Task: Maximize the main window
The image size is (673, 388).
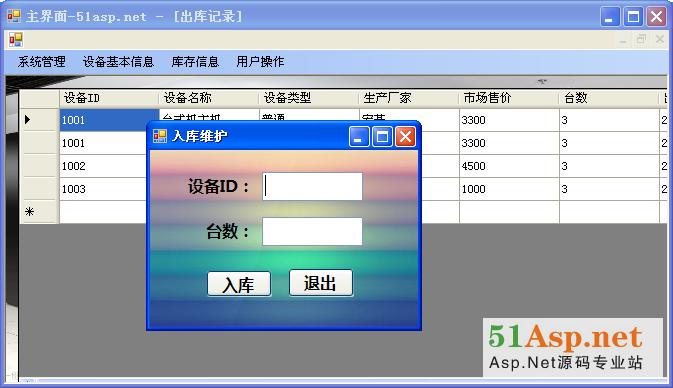Action: pyautogui.click(x=633, y=17)
